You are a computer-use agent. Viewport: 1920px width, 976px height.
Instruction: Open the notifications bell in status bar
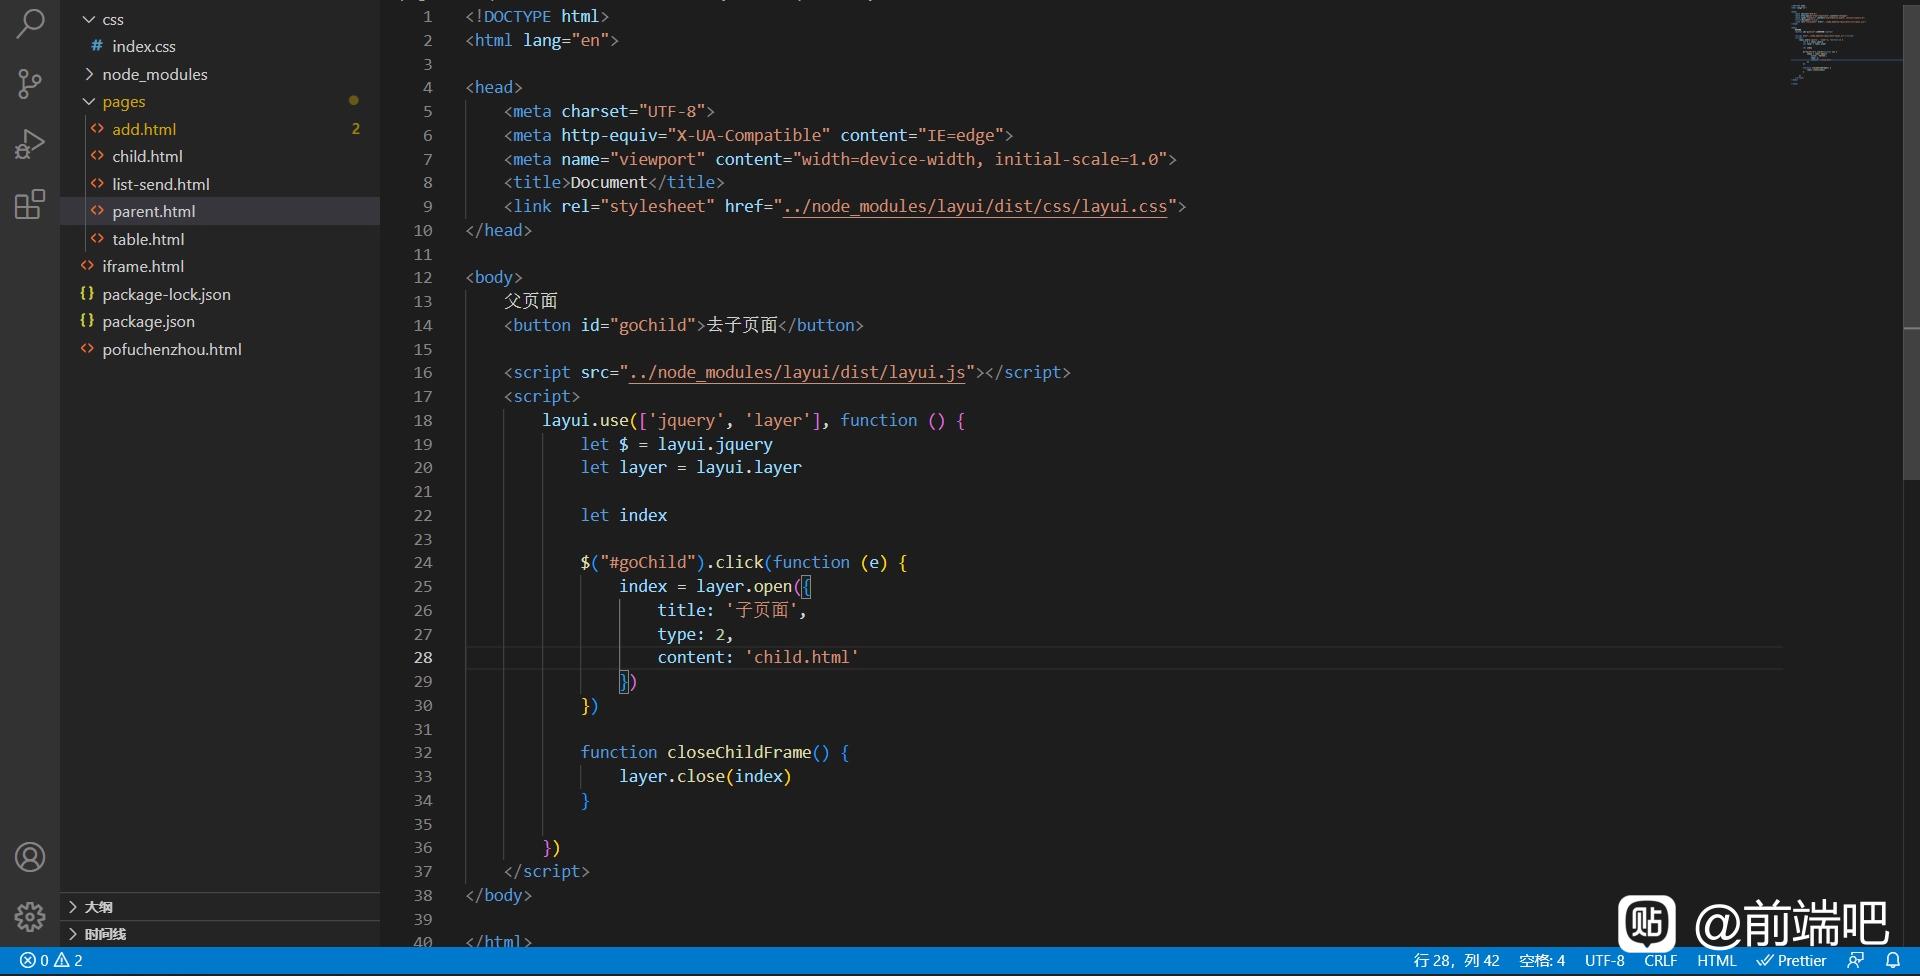pos(1893,961)
